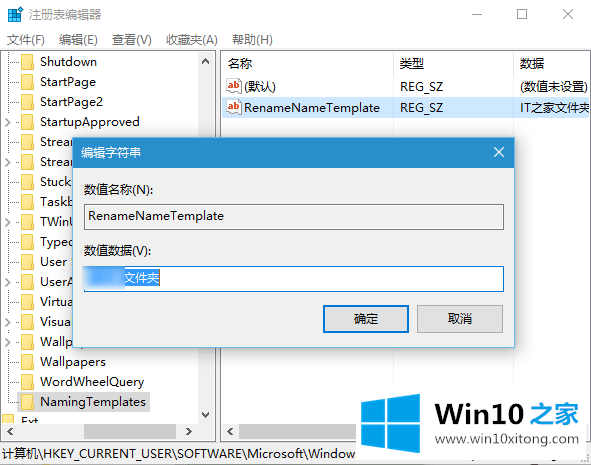Viewport: 591px width, 465px height.
Task: Select the Stuck folder icon
Action: point(28,182)
